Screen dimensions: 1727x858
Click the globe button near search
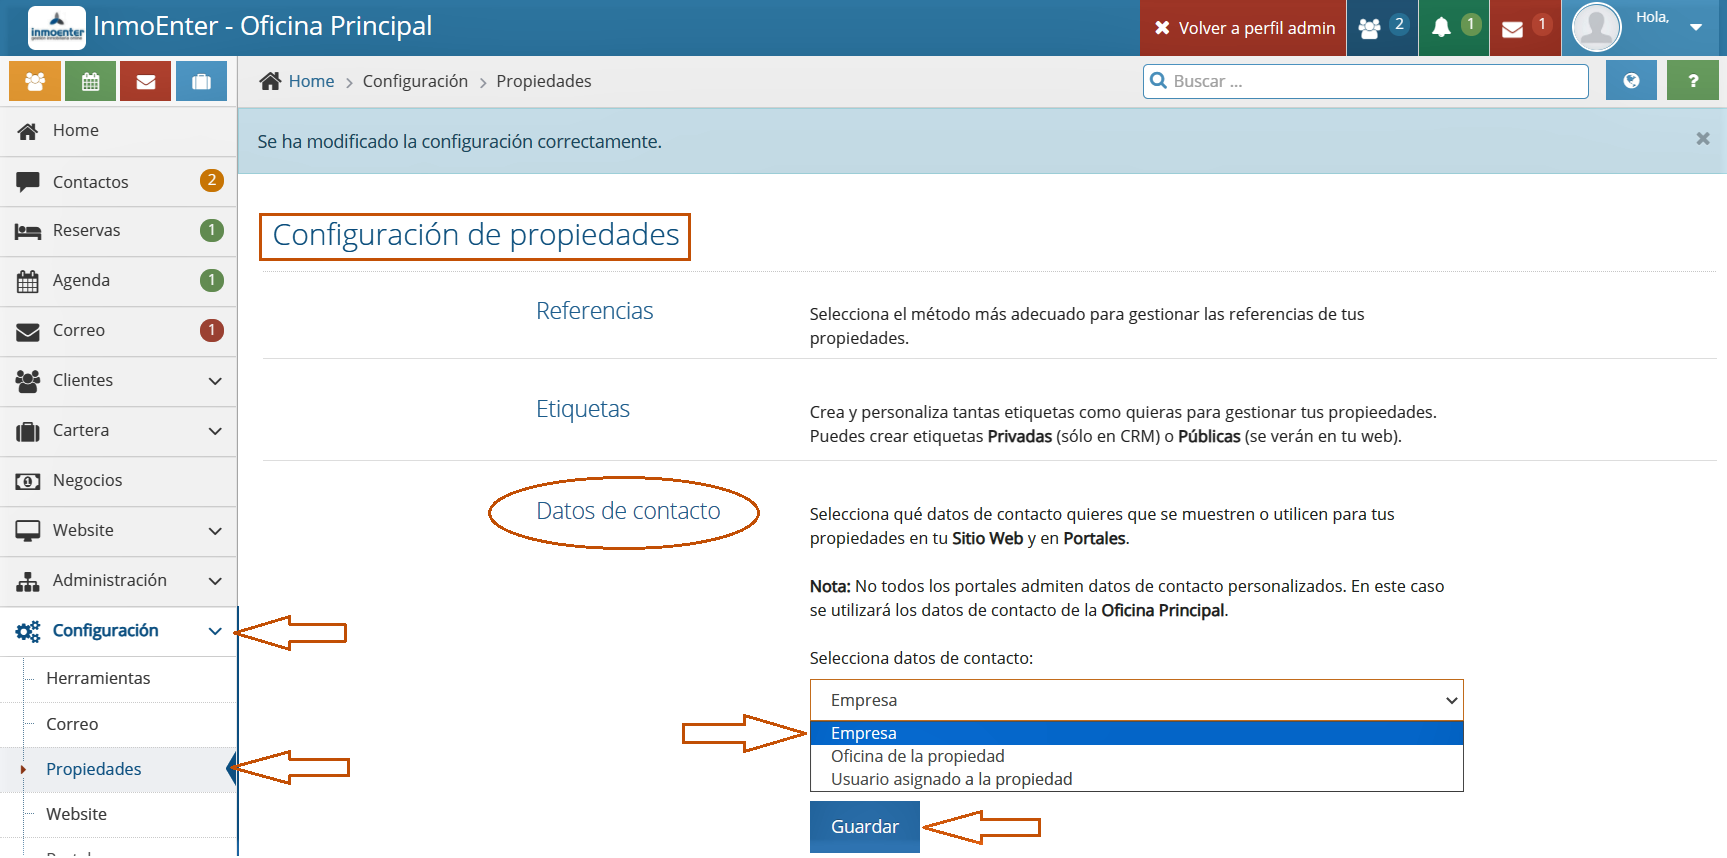[x=1631, y=81]
